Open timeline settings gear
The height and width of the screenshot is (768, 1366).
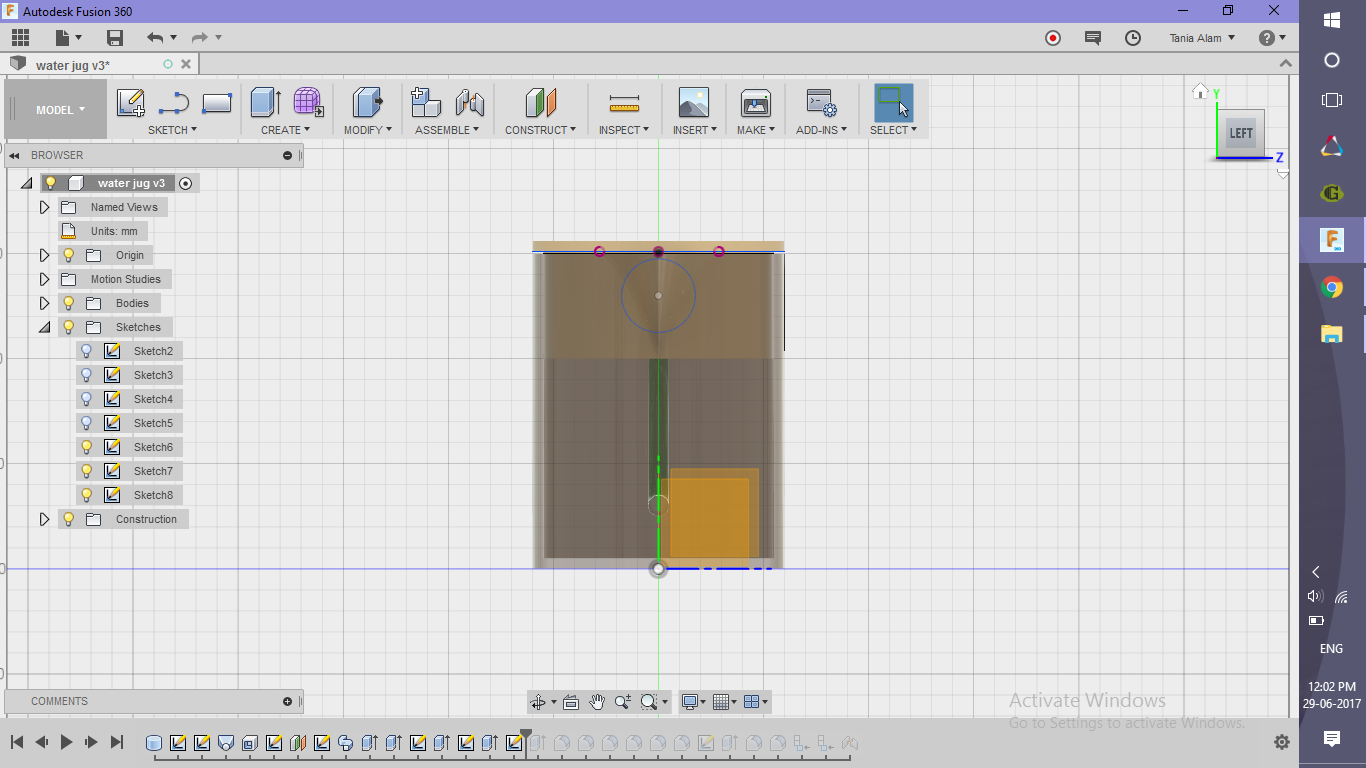click(x=1282, y=742)
